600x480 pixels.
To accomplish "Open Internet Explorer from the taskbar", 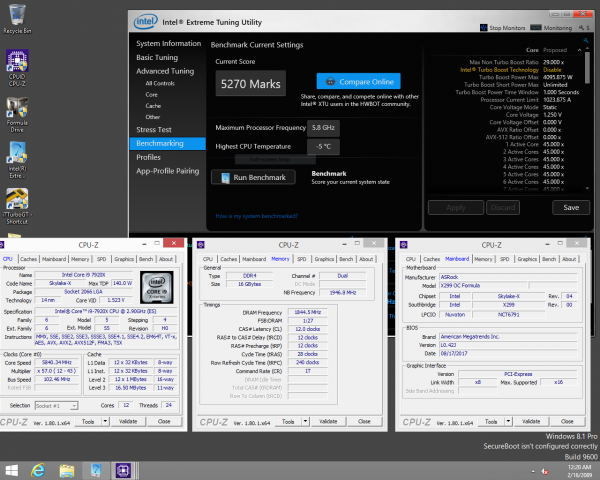I will [38, 470].
